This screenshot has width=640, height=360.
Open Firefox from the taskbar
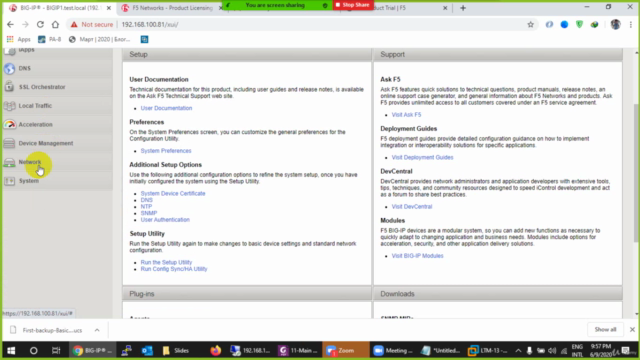(216, 351)
